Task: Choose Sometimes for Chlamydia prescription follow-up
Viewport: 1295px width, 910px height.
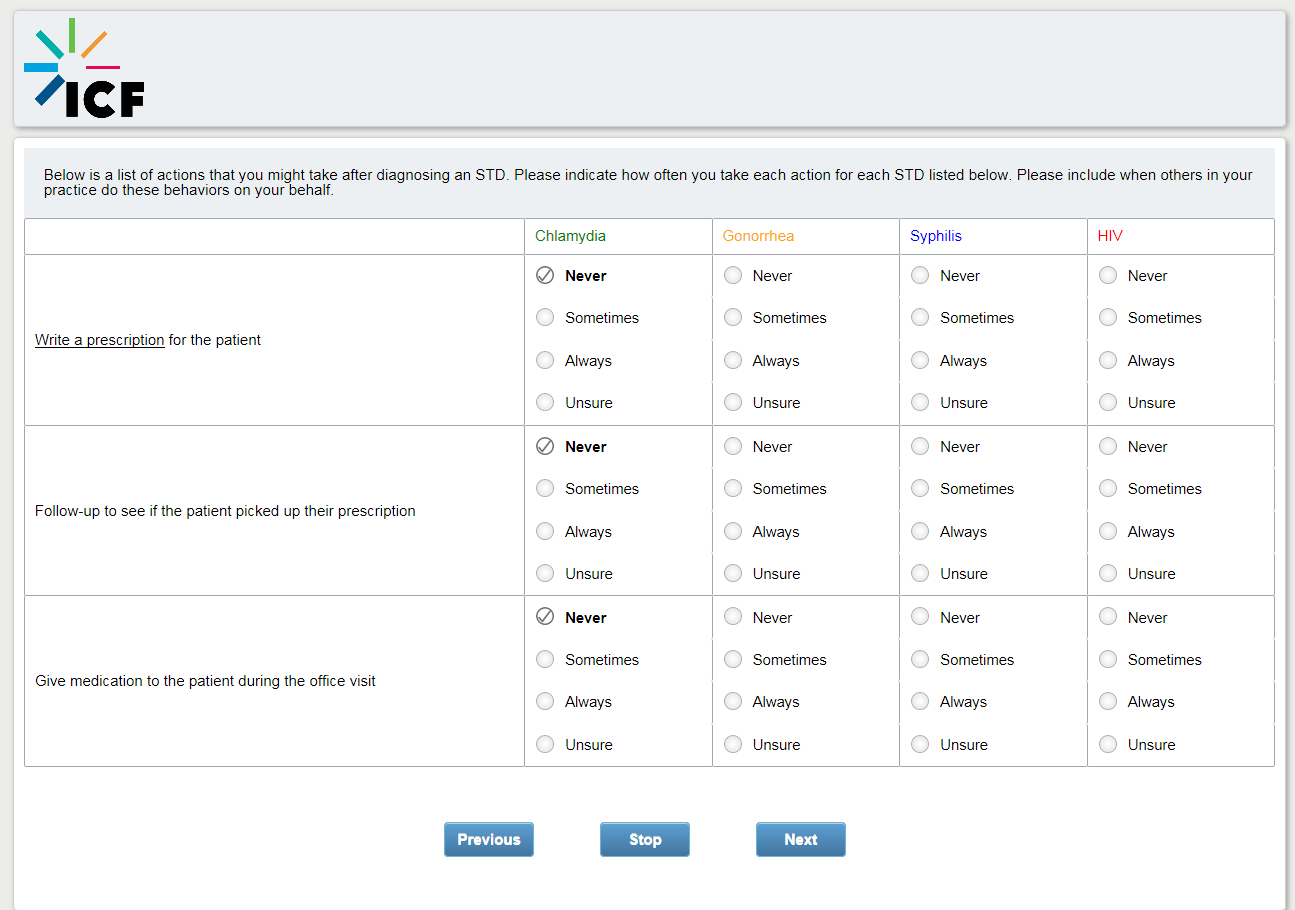Action: (545, 489)
